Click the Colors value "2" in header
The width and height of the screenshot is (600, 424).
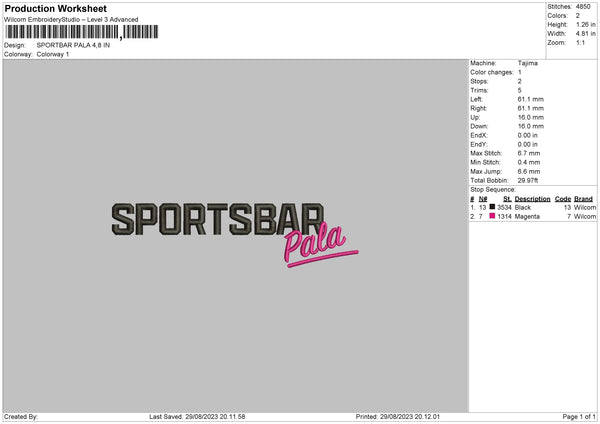click(x=578, y=16)
